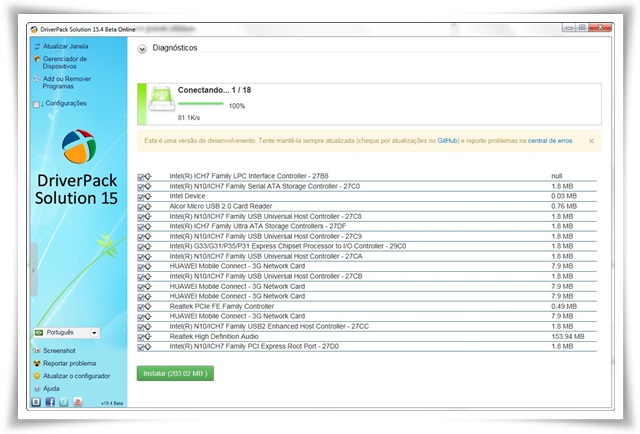Collapse the Diagnósticos section chevron
The image size is (640, 434).
tap(142, 49)
